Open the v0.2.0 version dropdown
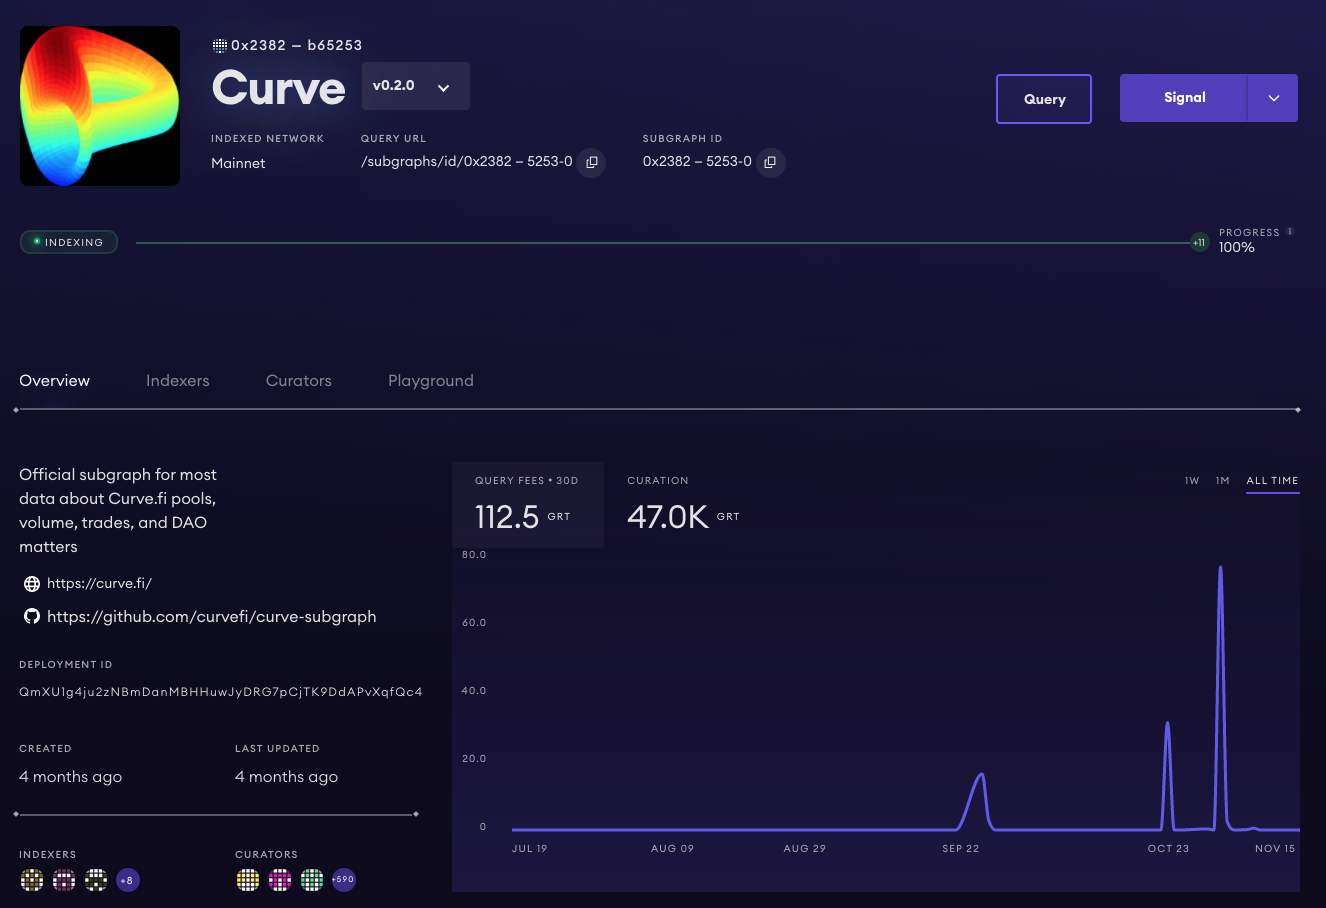 [414, 86]
